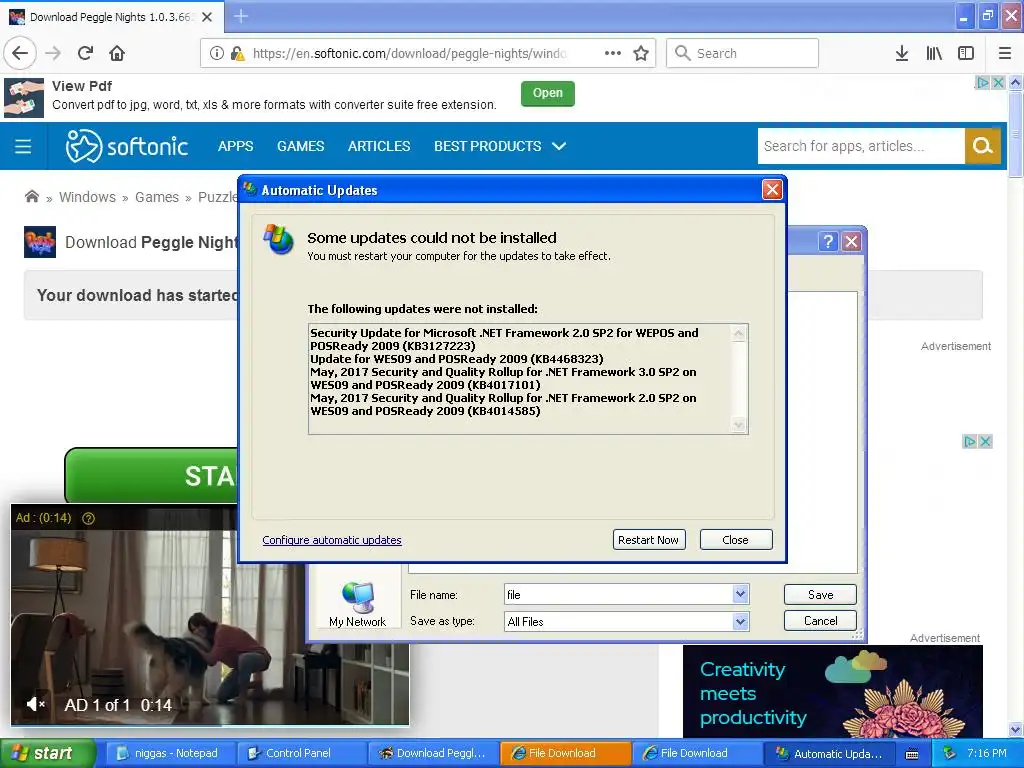Click Restart Now in Automatic Updates
The image size is (1024, 768).
click(x=648, y=539)
